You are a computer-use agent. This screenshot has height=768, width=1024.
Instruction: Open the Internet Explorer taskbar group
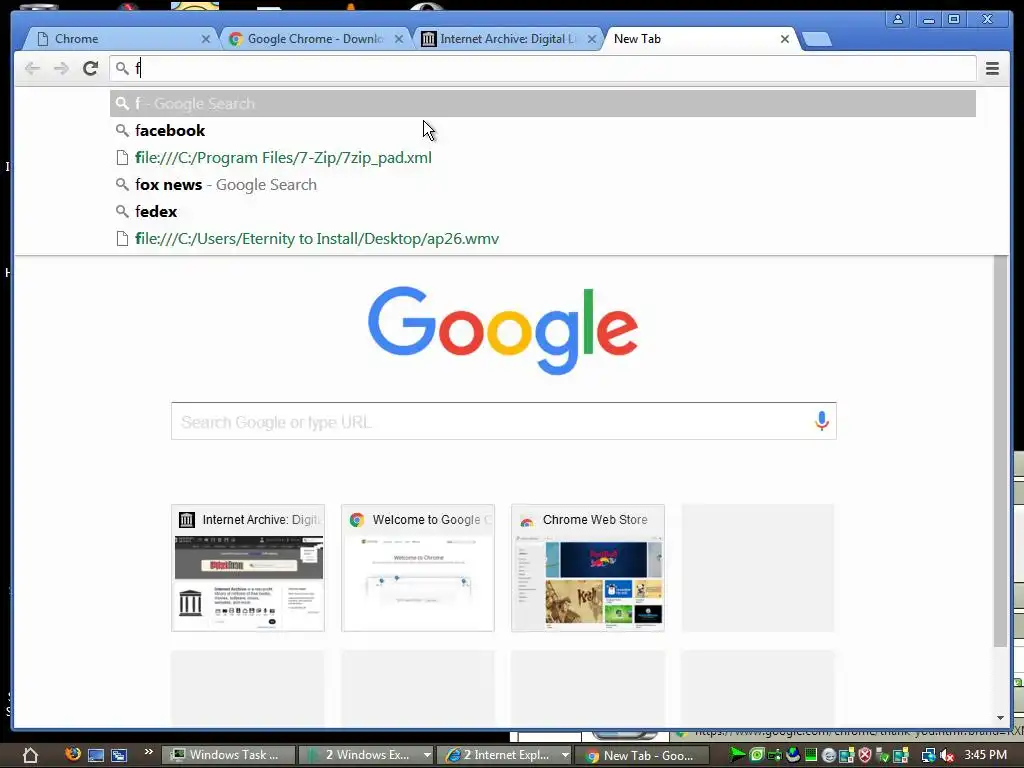500,755
